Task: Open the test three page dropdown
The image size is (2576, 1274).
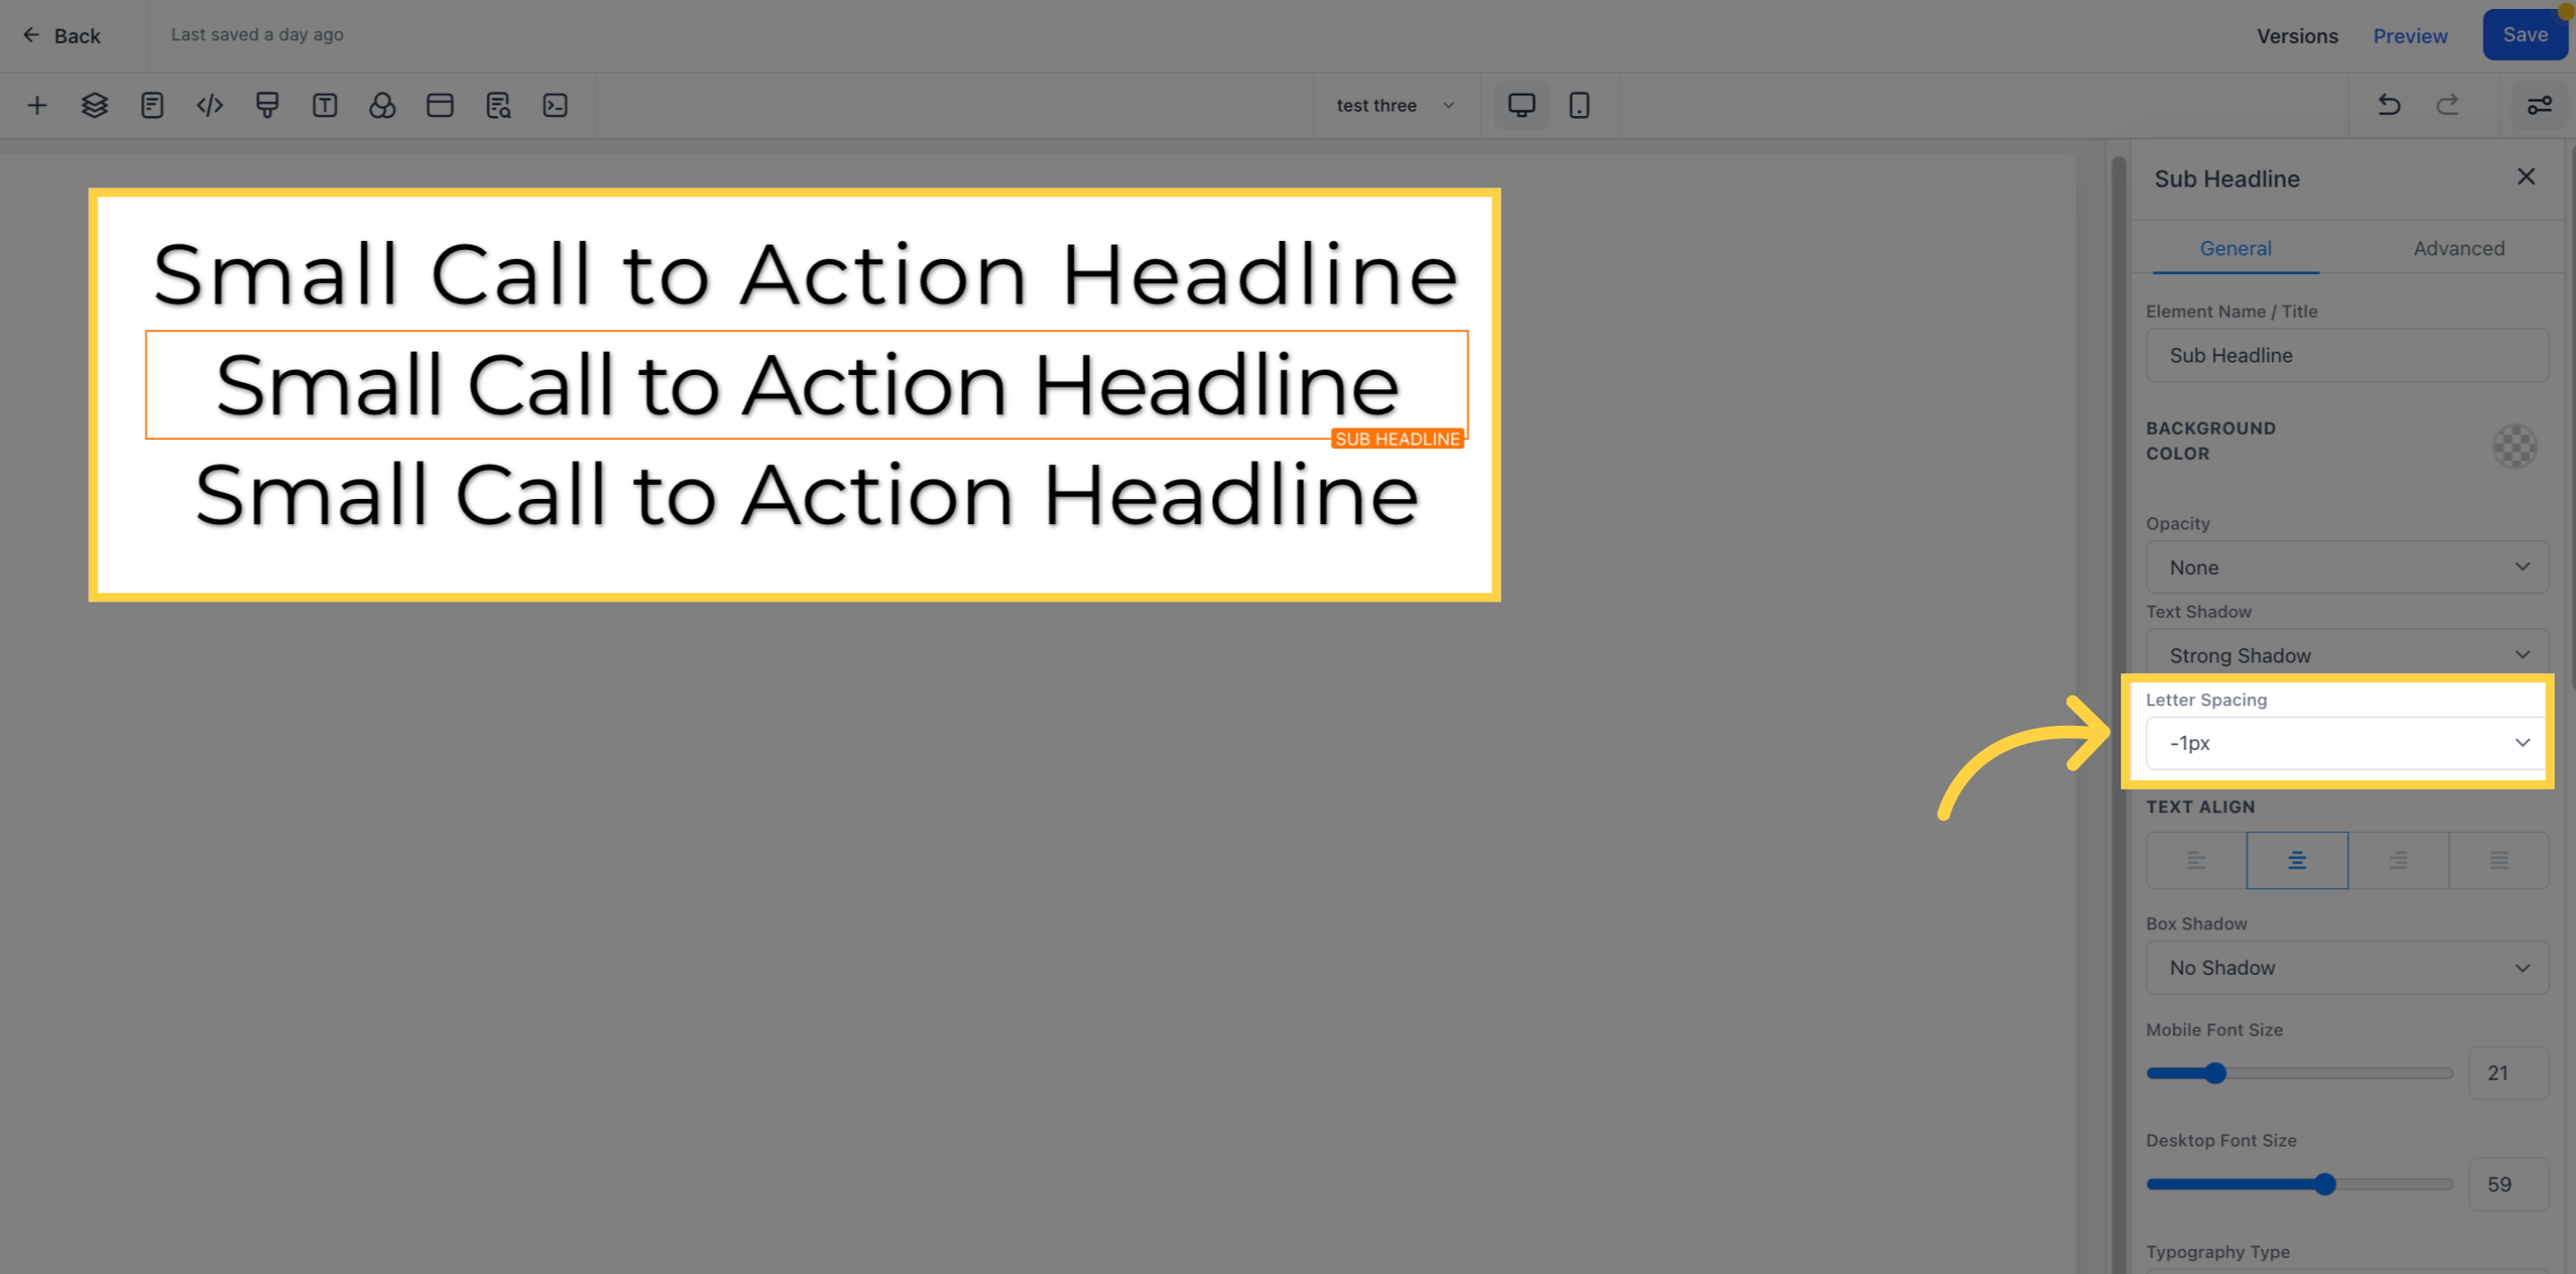Action: click(1394, 105)
